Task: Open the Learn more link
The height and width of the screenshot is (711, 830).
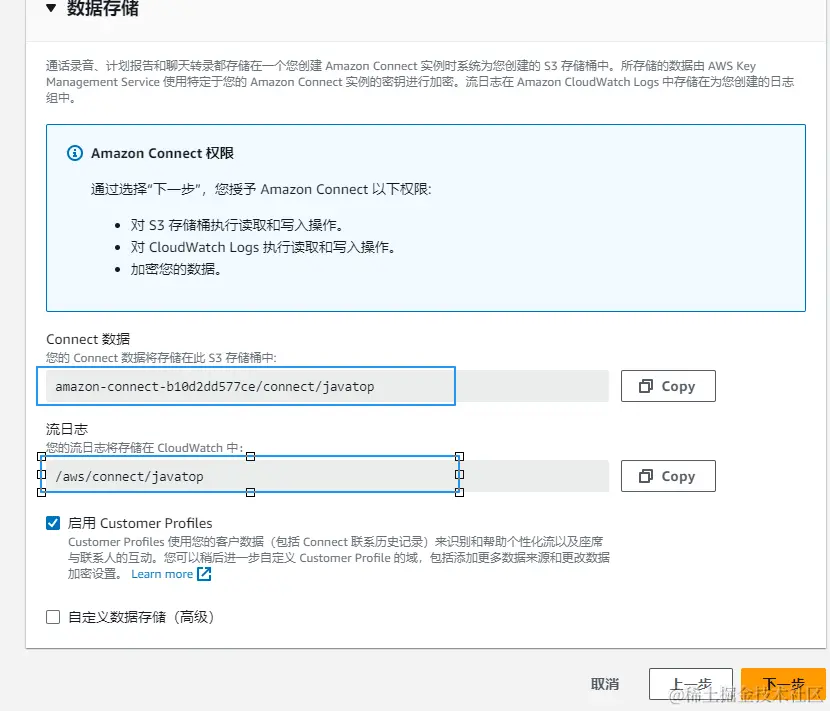Action: [162, 574]
